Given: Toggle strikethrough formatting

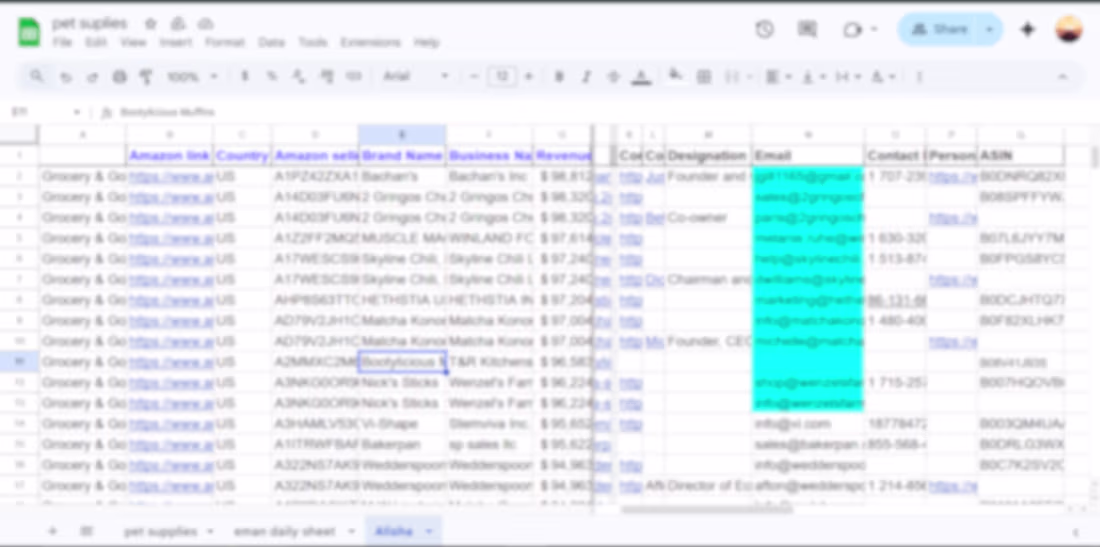Looking at the screenshot, I should pyautogui.click(x=614, y=76).
